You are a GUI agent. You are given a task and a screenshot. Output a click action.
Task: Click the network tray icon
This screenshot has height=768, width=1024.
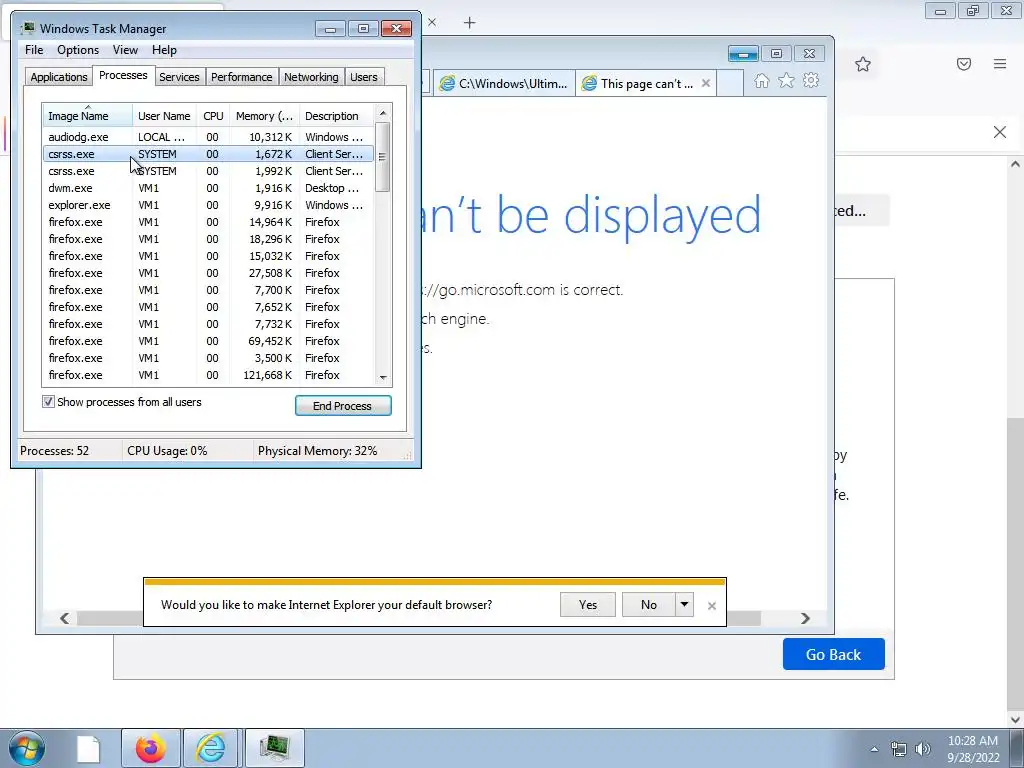pos(899,749)
